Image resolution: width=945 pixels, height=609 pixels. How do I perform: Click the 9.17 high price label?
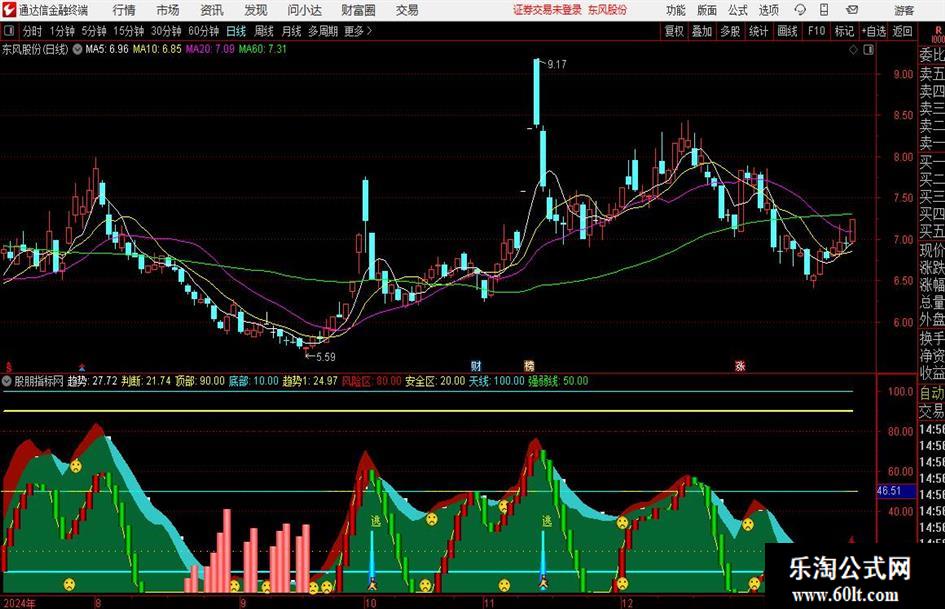point(557,65)
